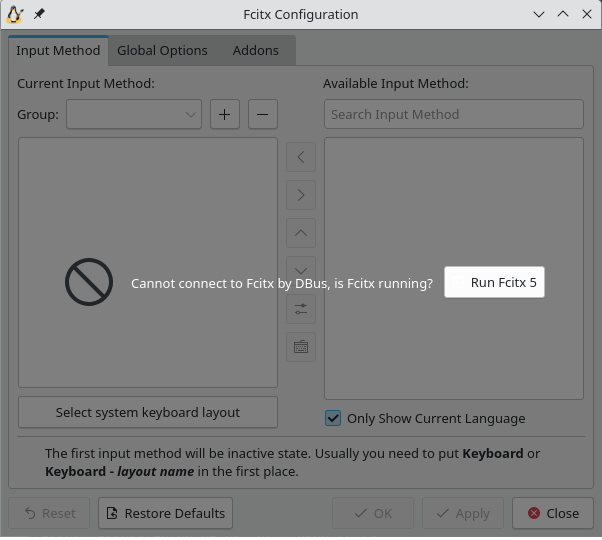Open input method configure sliders icon
Image resolution: width=602 pixels, height=540 pixels.
point(301,309)
